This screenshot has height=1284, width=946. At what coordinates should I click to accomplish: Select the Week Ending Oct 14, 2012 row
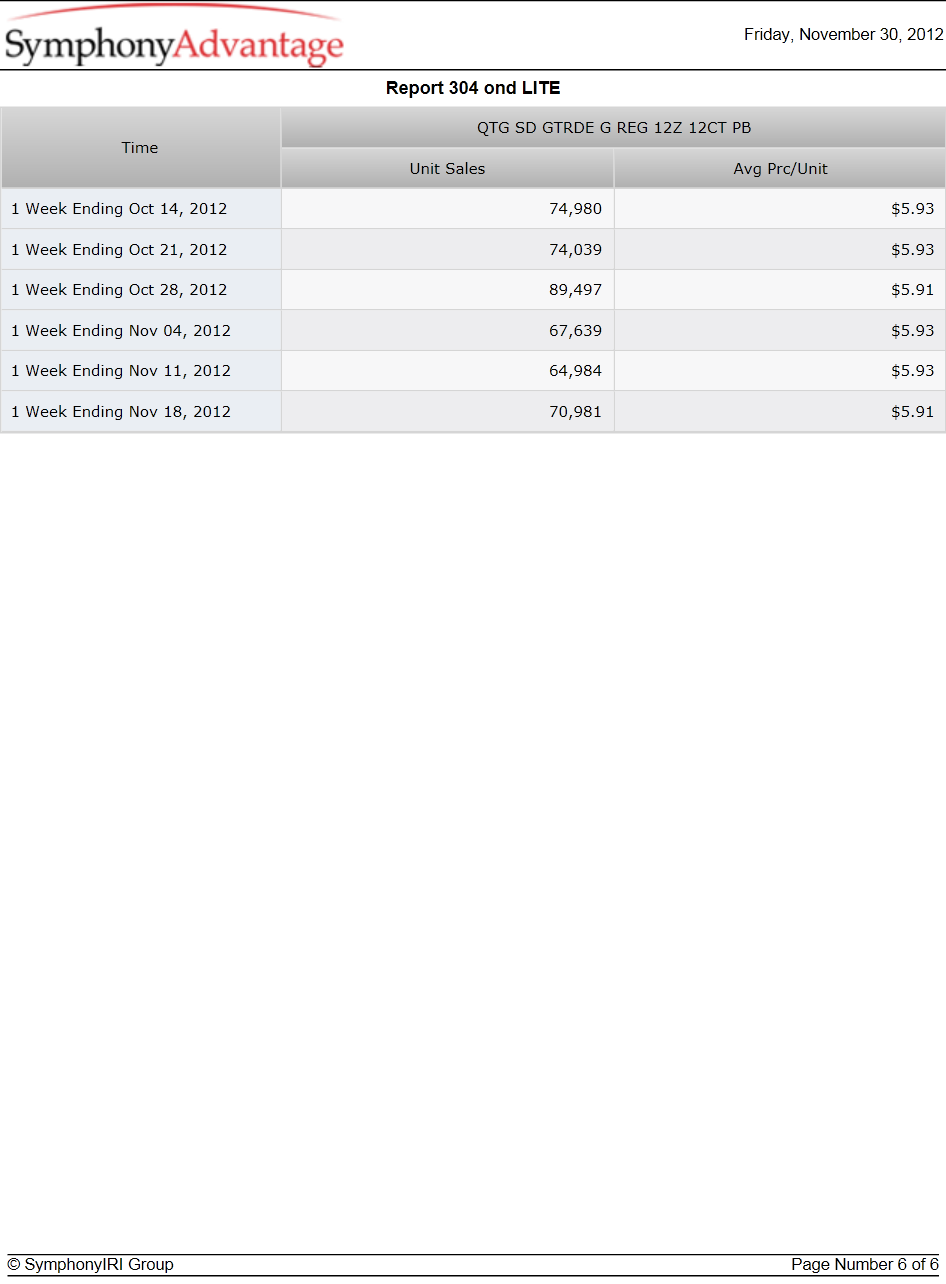(x=473, y=209)
